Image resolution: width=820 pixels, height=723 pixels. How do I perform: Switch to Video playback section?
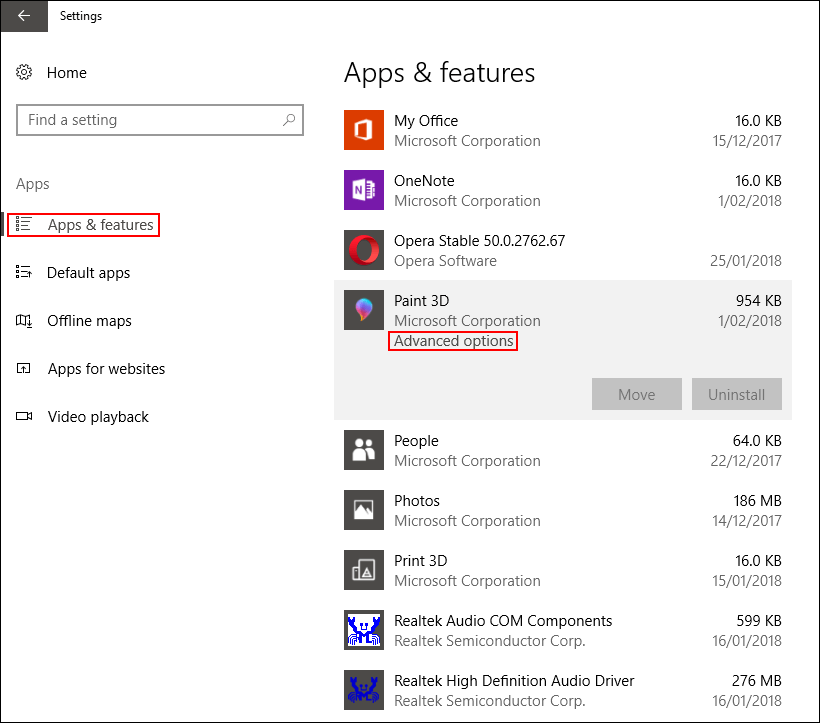pos(98,417)
